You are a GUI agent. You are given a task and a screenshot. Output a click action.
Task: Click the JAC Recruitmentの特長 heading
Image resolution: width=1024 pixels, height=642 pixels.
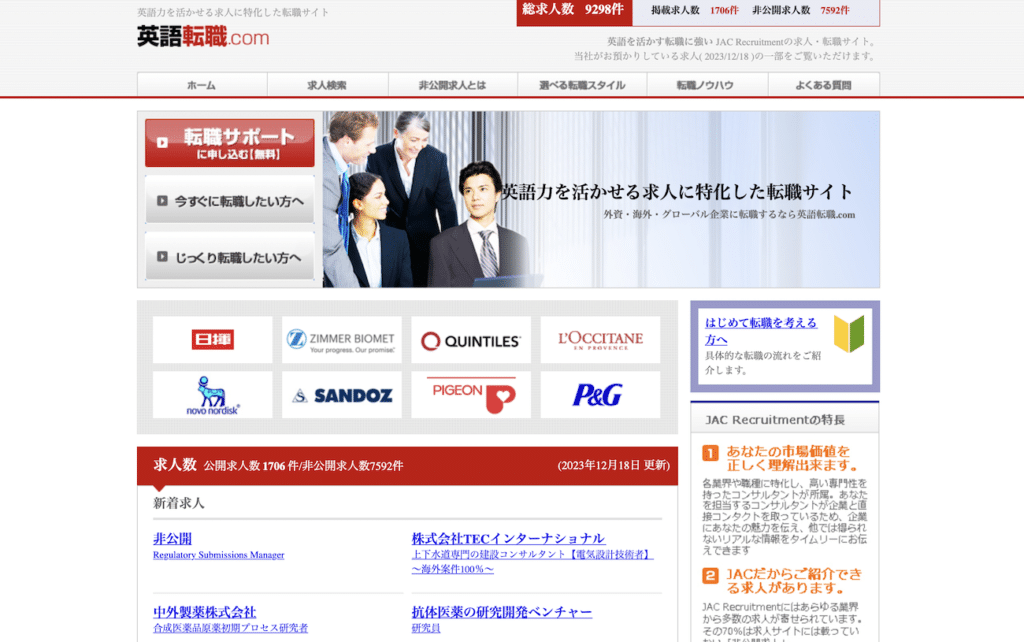point(775,420)
